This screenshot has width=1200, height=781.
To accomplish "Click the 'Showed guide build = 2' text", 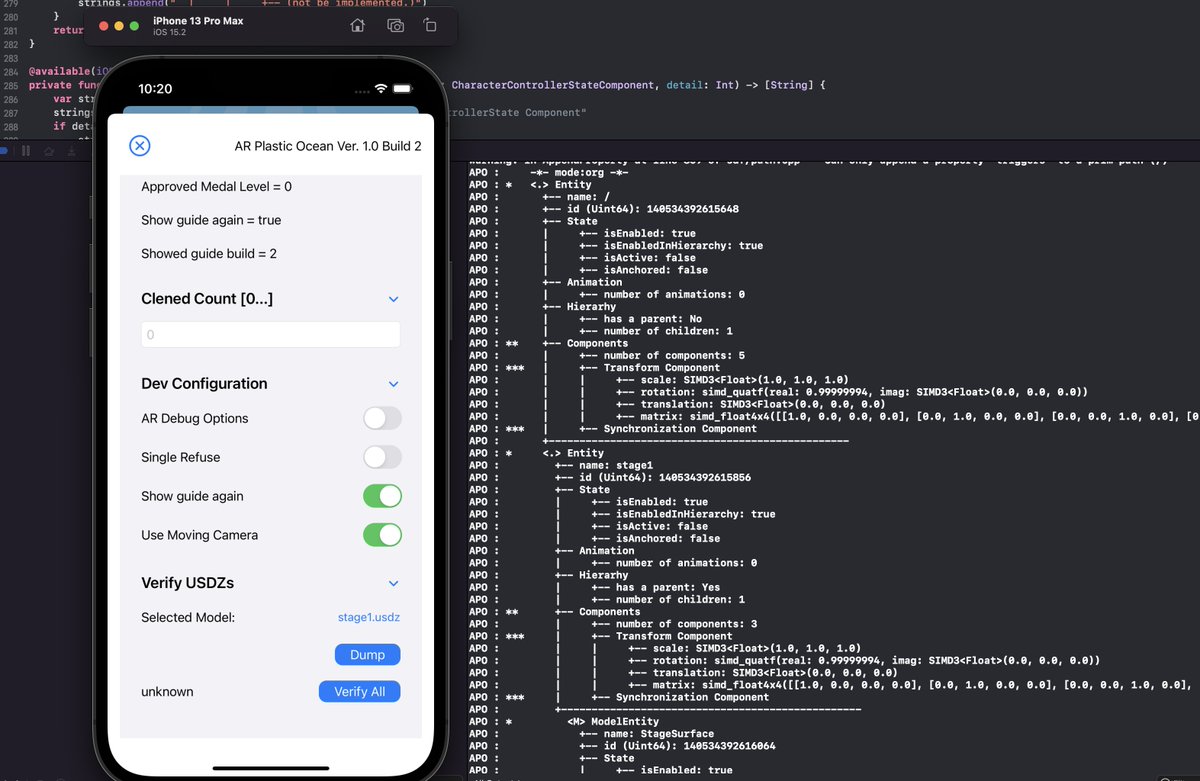I will (x=209, y=254).
